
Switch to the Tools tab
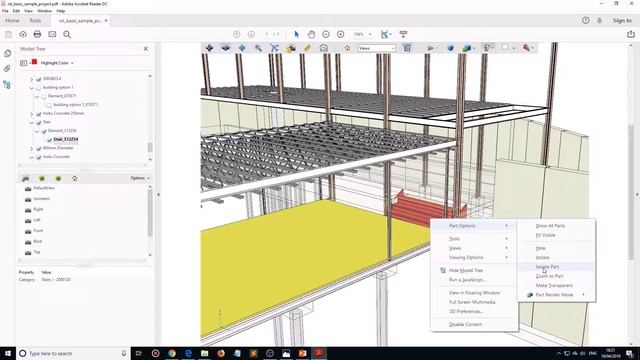click(x=35, y=20)
